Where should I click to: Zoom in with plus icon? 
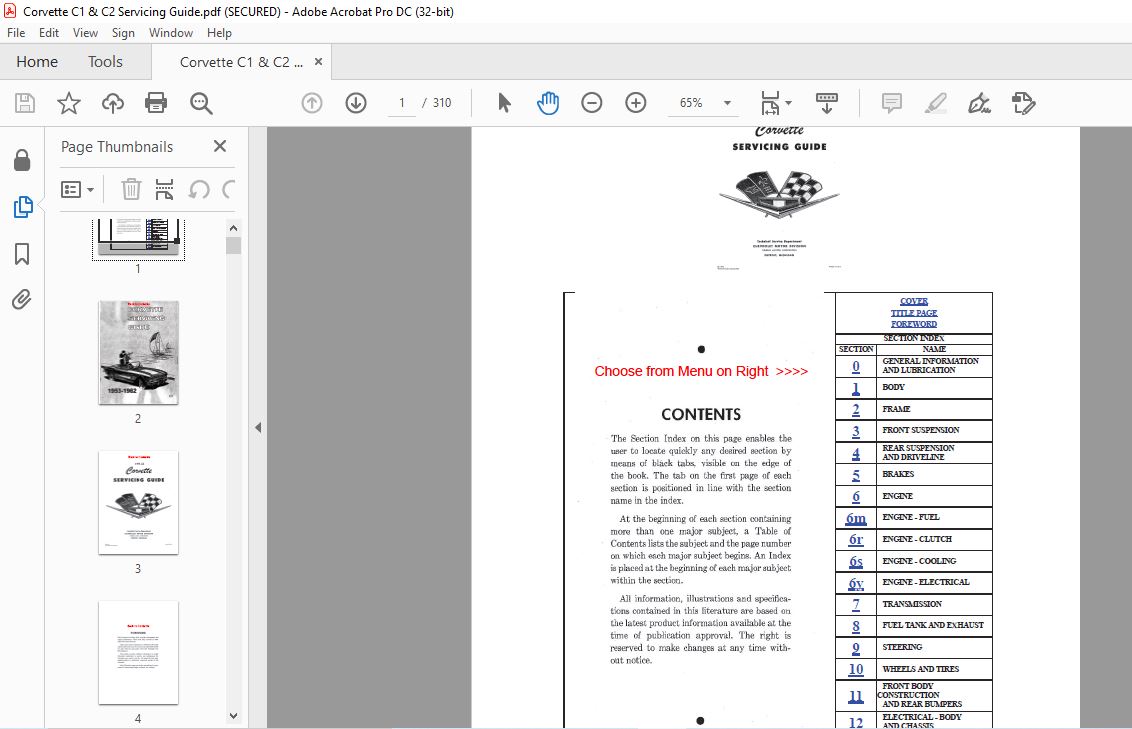coord(635,103)
